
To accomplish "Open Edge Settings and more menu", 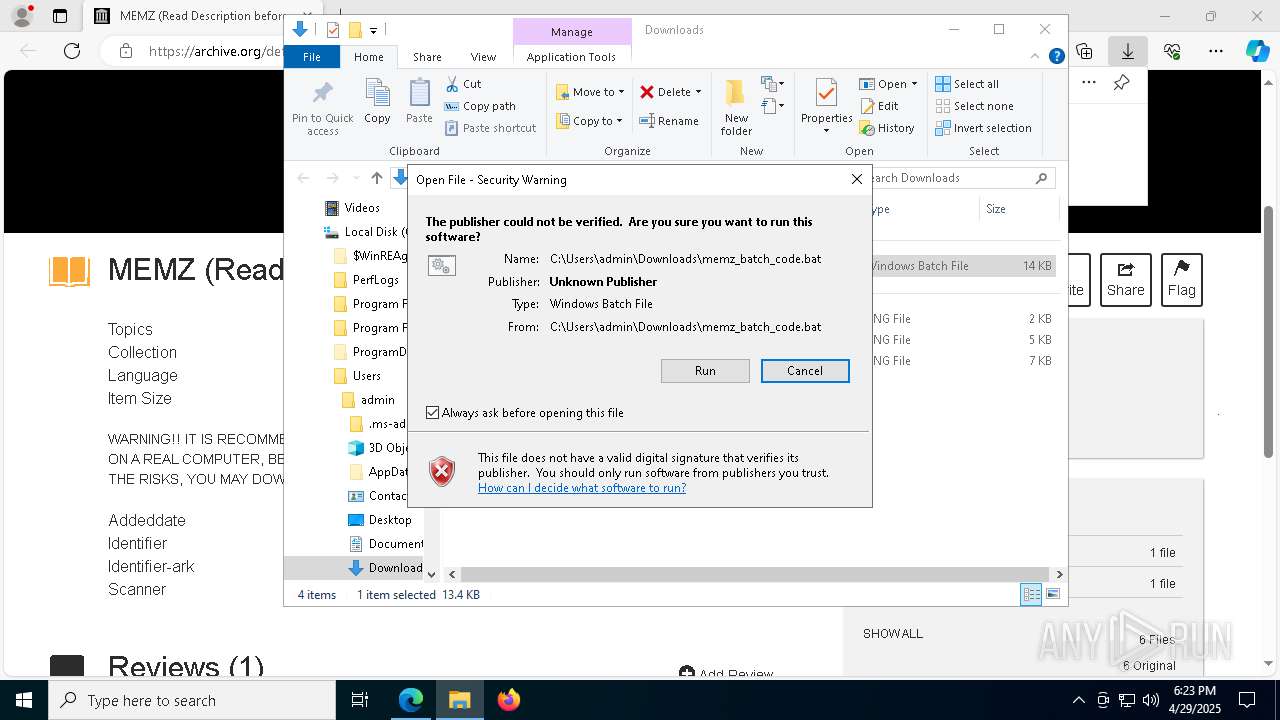I will [x=1216, y=51].
